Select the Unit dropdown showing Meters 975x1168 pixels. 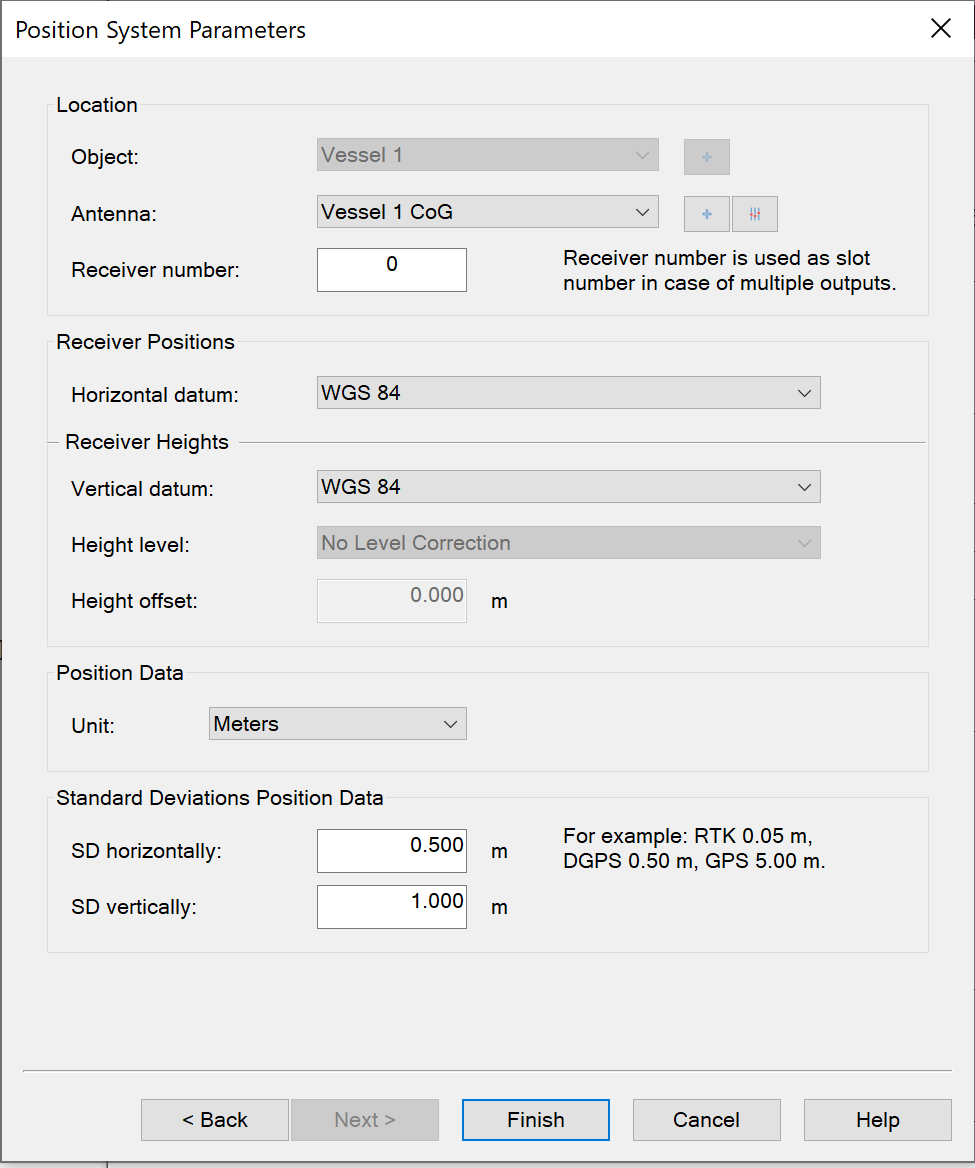338,724
